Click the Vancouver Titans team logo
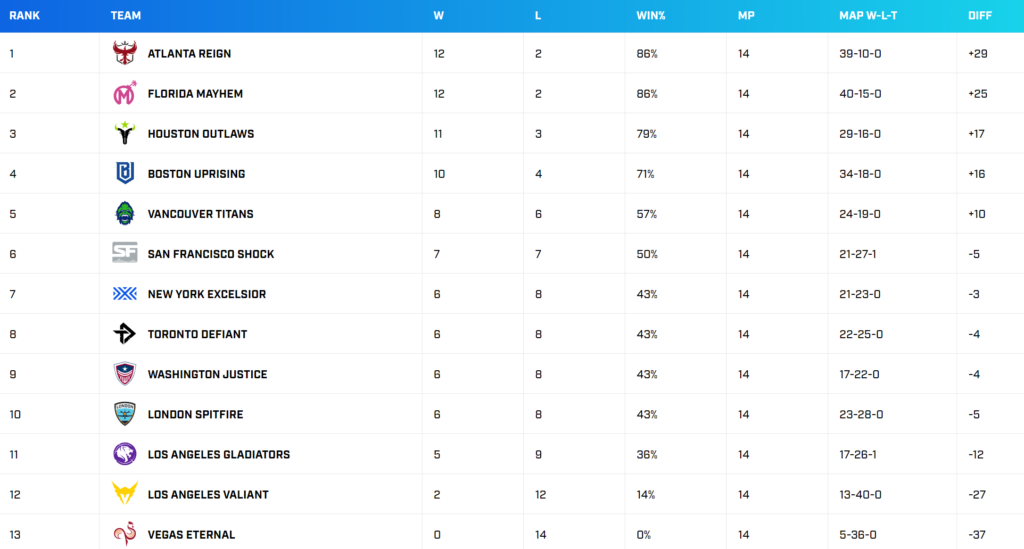The height and width of the screenshot is (549, 1024). (125, 214)
